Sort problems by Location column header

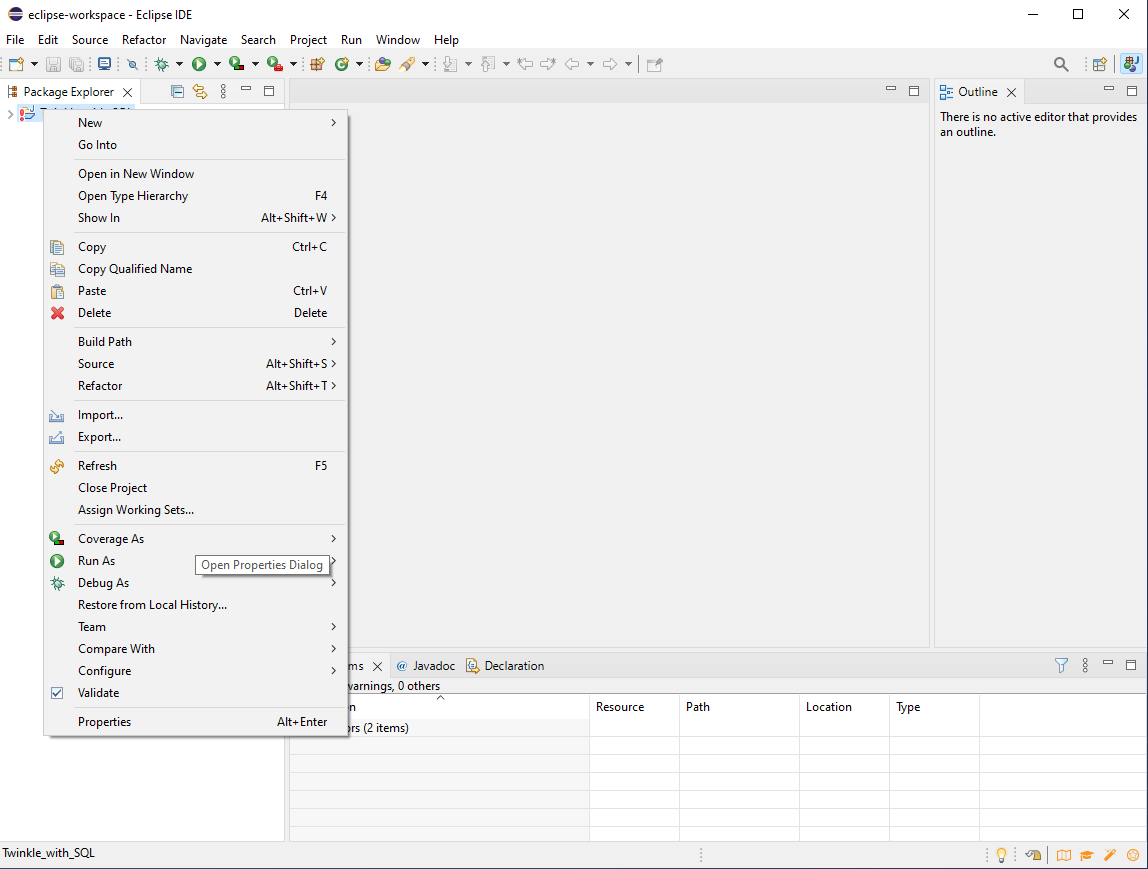click(844, 706)
